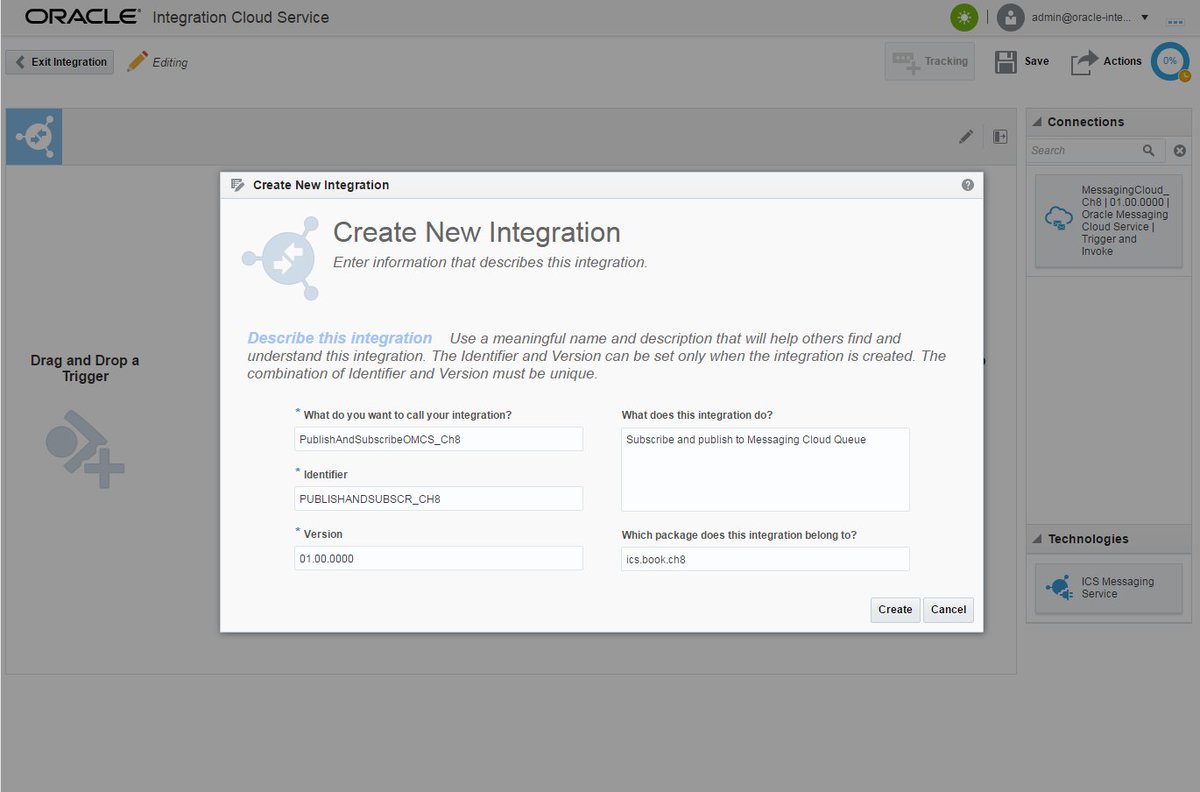1200x792 pixels.
Task: Click the large integration graphic in dialog
Action: tap(280, 258)
